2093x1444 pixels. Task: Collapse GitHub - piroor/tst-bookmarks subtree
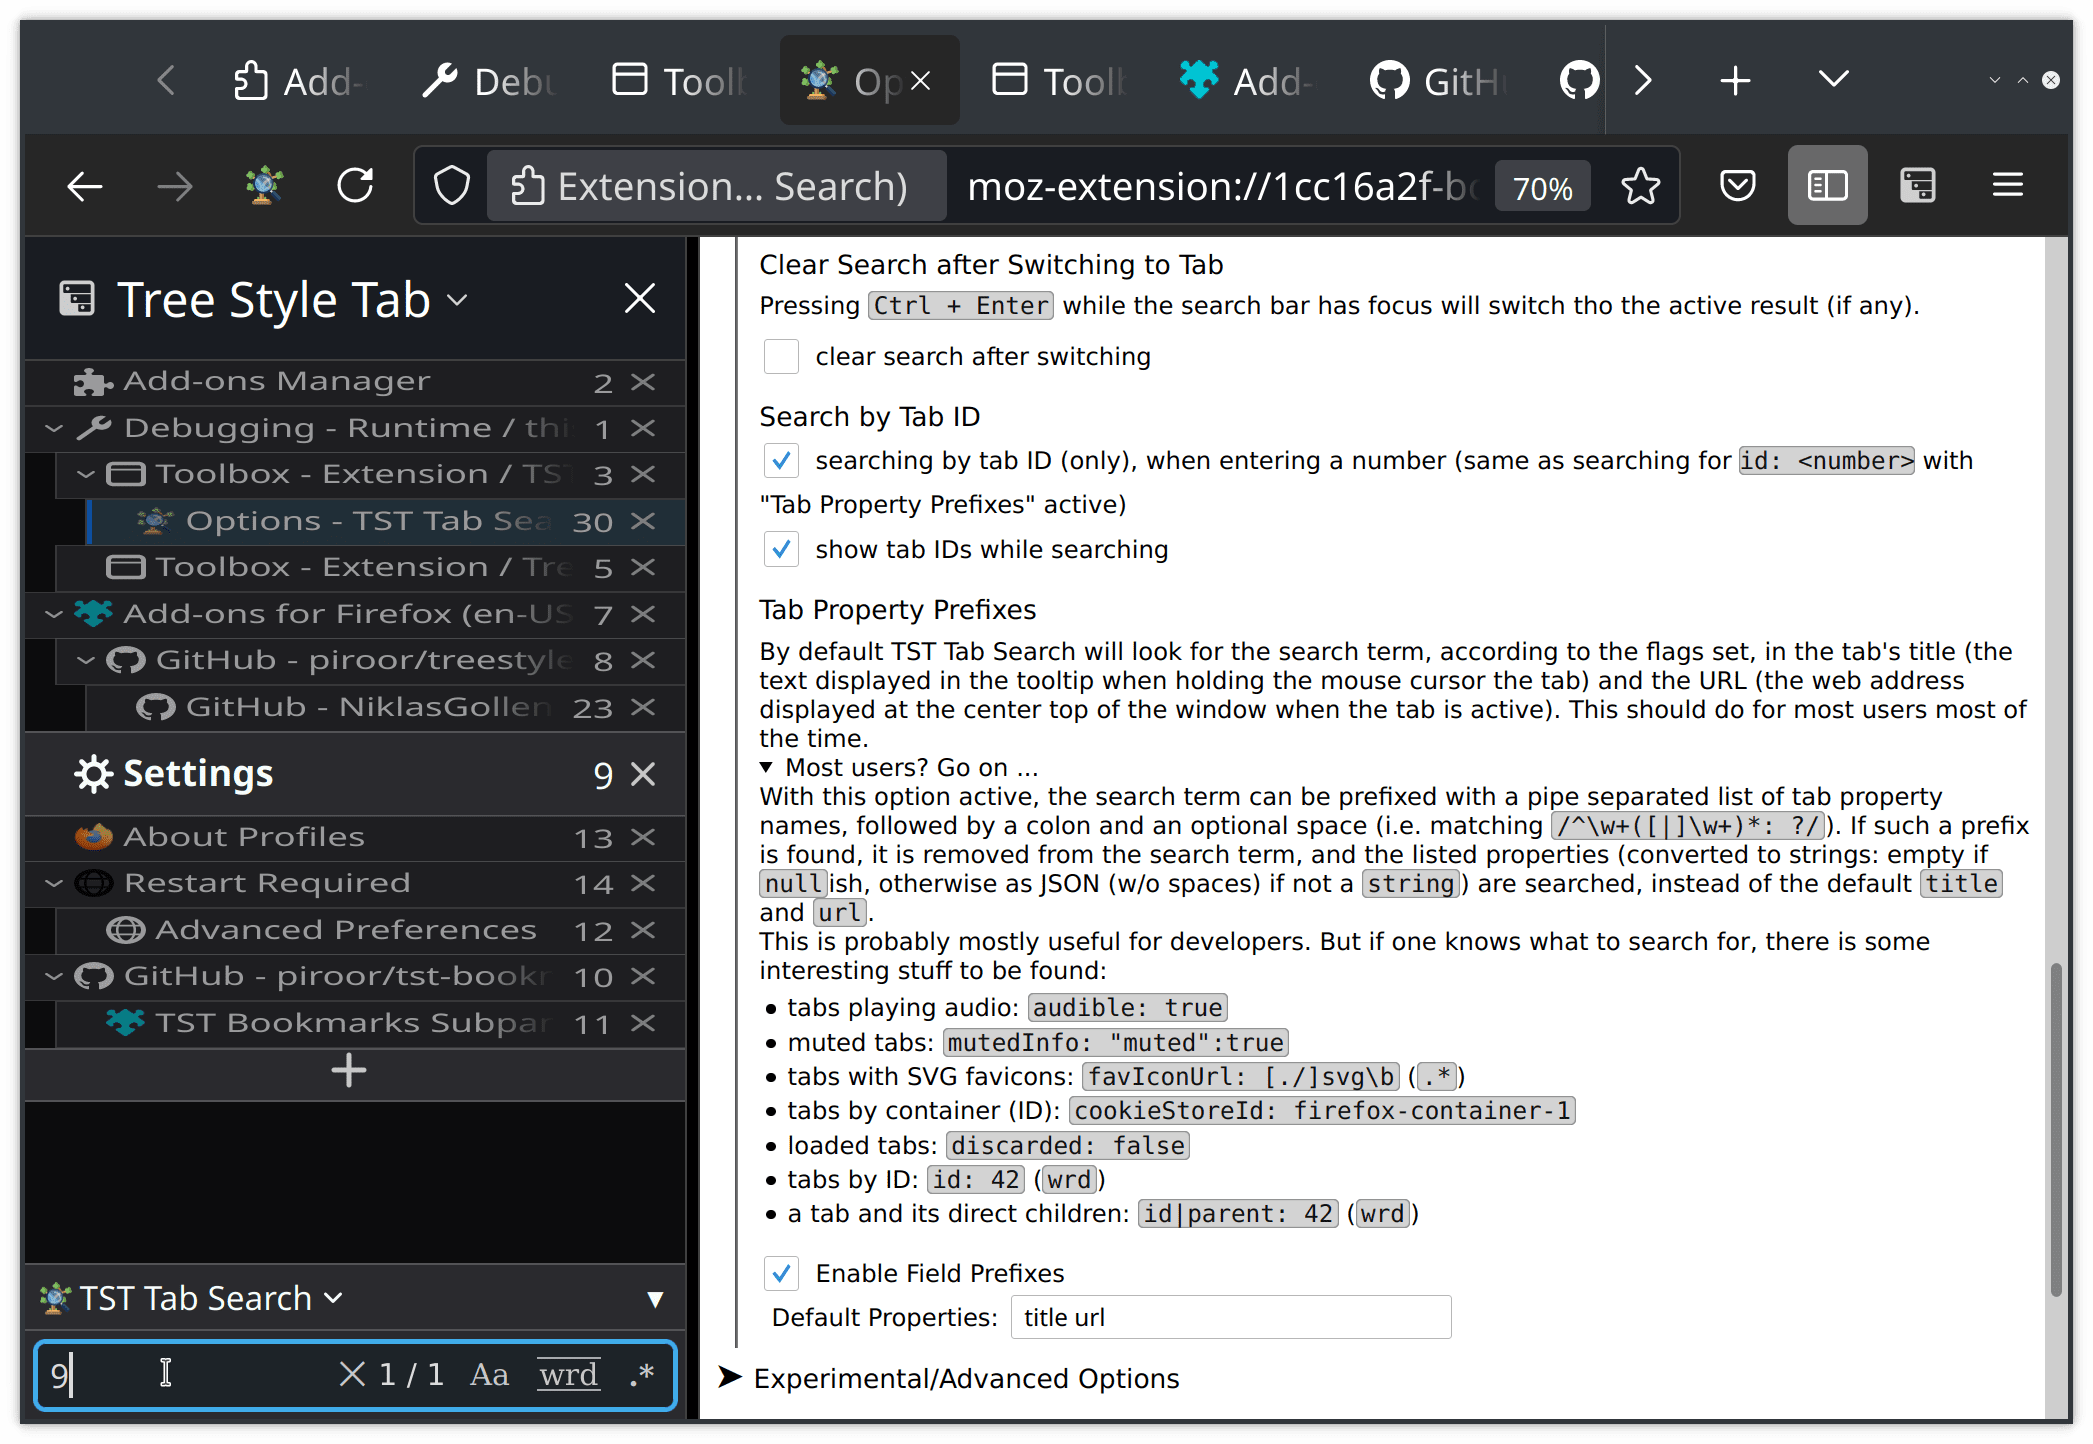coord(54,977)
